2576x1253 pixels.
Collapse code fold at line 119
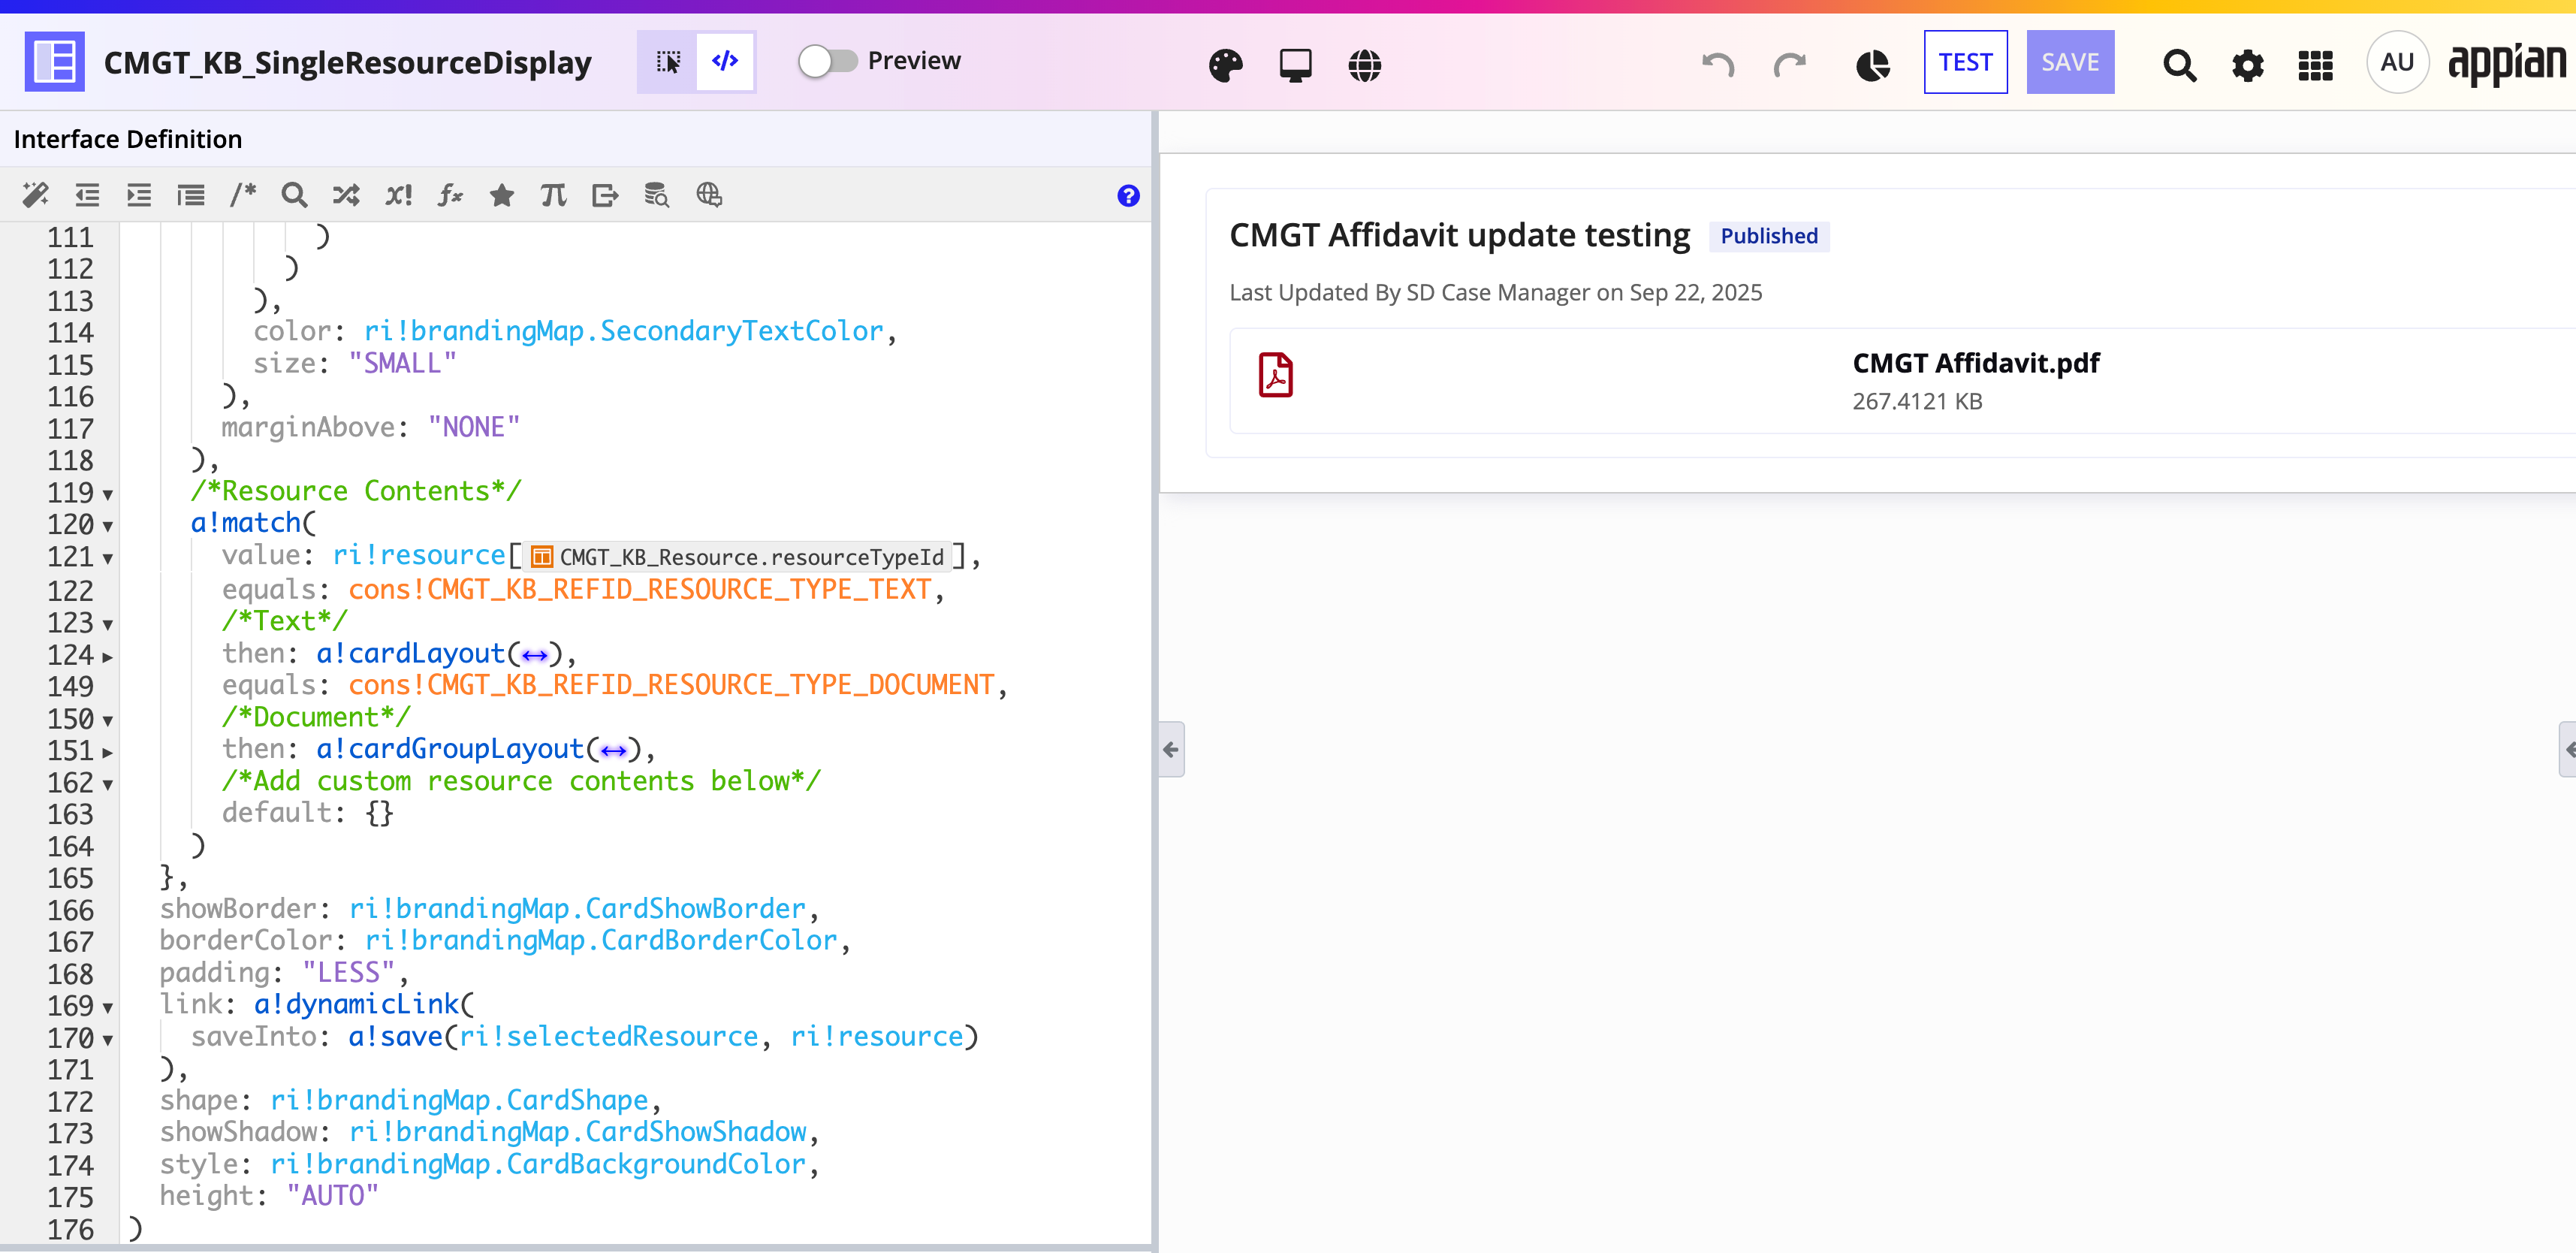(107, 494)
